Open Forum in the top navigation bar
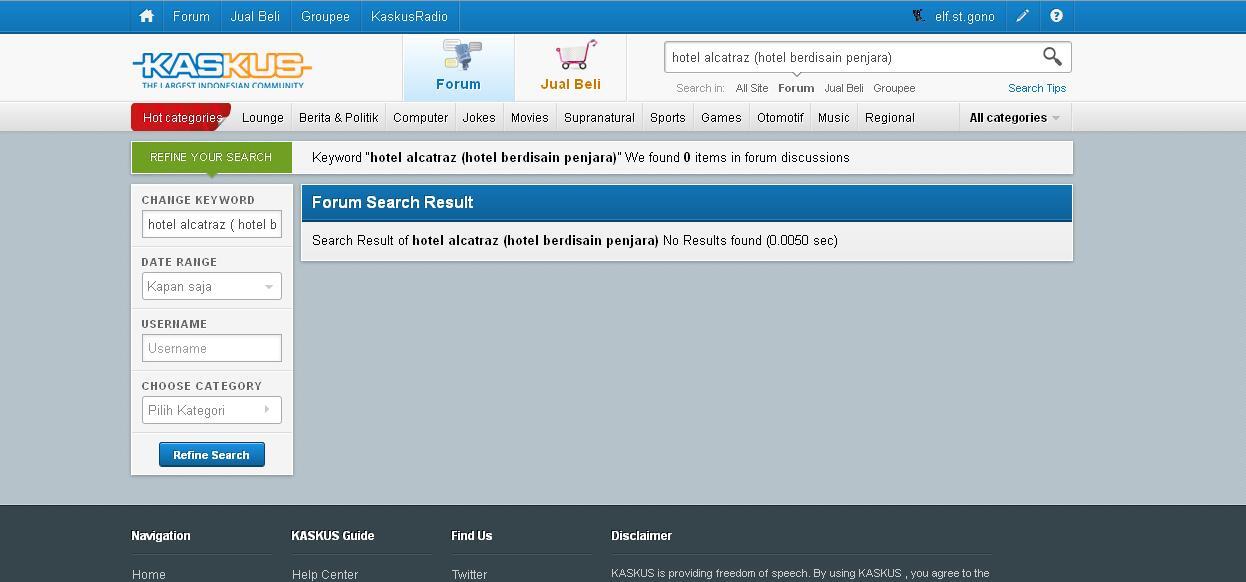 191,16
